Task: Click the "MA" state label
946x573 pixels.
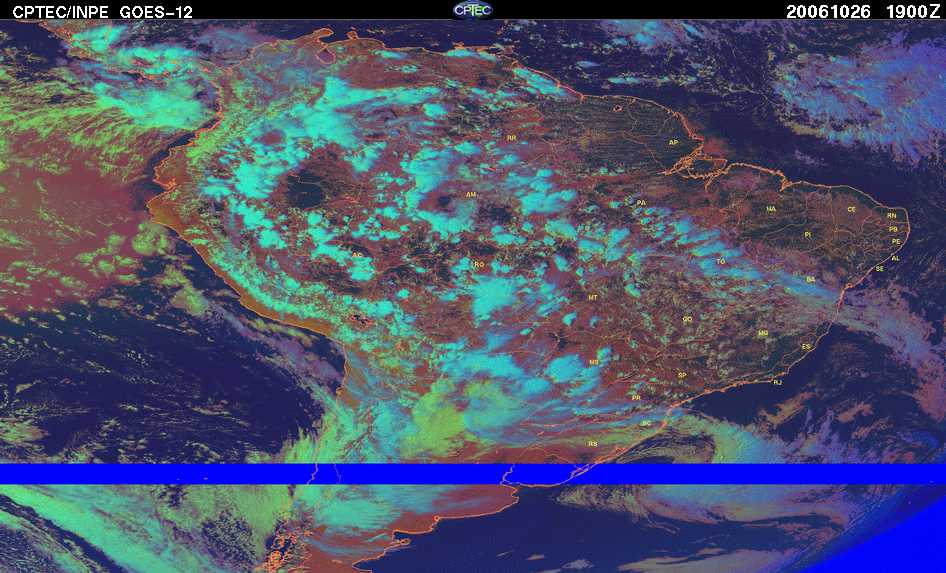Action: pos(771,209)
